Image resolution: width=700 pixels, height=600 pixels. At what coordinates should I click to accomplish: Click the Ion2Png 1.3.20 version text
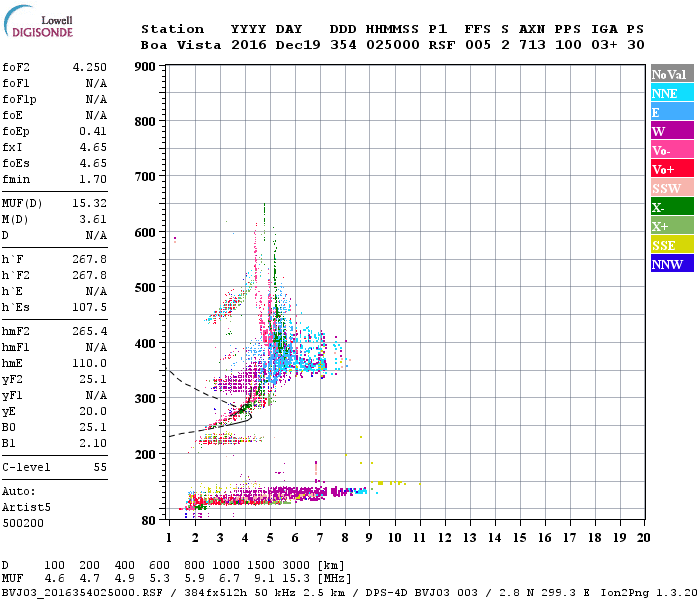649,593
